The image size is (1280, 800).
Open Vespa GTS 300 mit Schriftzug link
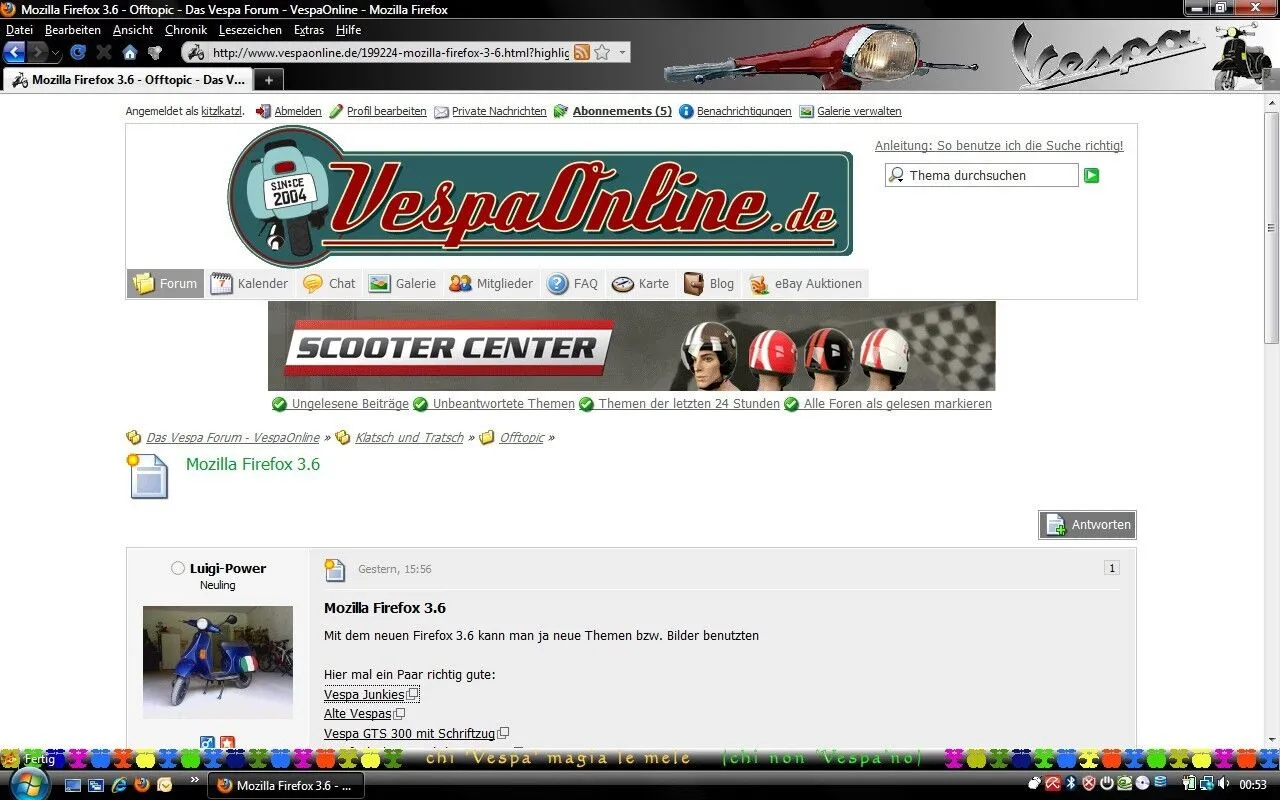pyautogui.click(x=409, y=734)
